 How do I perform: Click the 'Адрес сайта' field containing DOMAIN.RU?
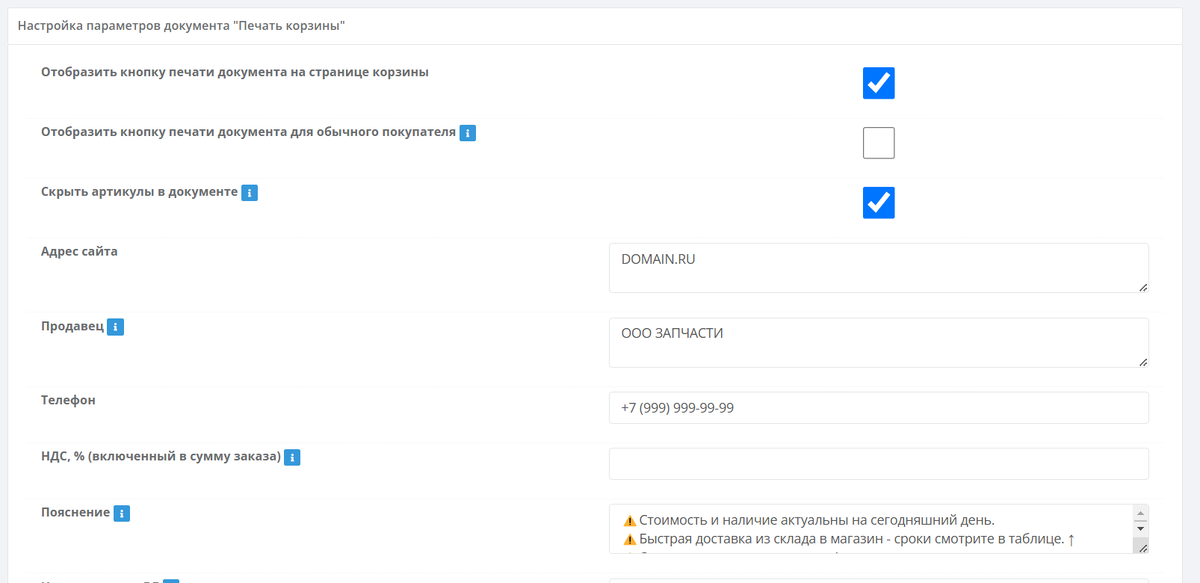pos(879,268)
